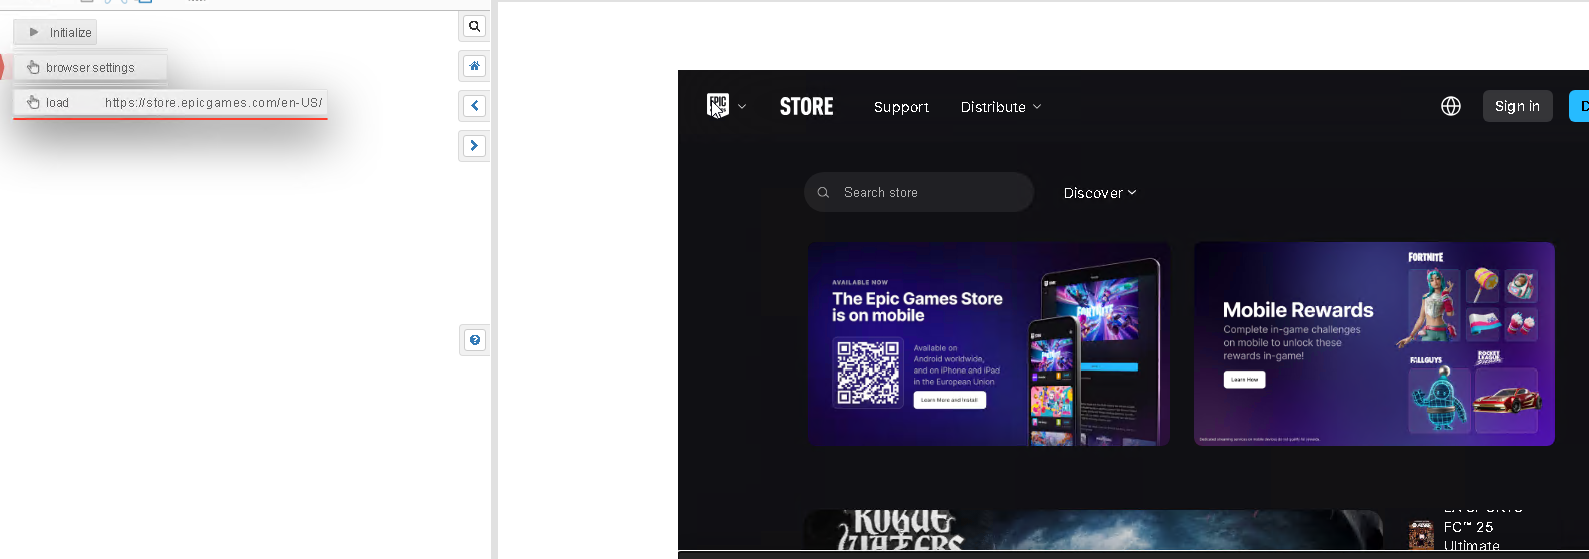This screenshot has height=559, width=1589.
Task: Click the home icon in side toolbar
Action: [474, 66]
